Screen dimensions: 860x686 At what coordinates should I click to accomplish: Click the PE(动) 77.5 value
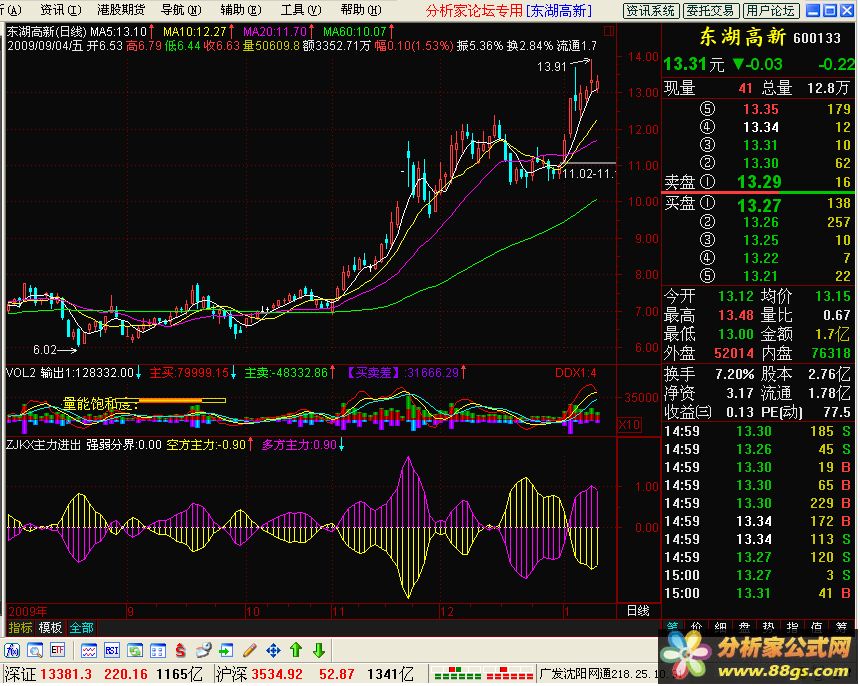pos(840,412)
